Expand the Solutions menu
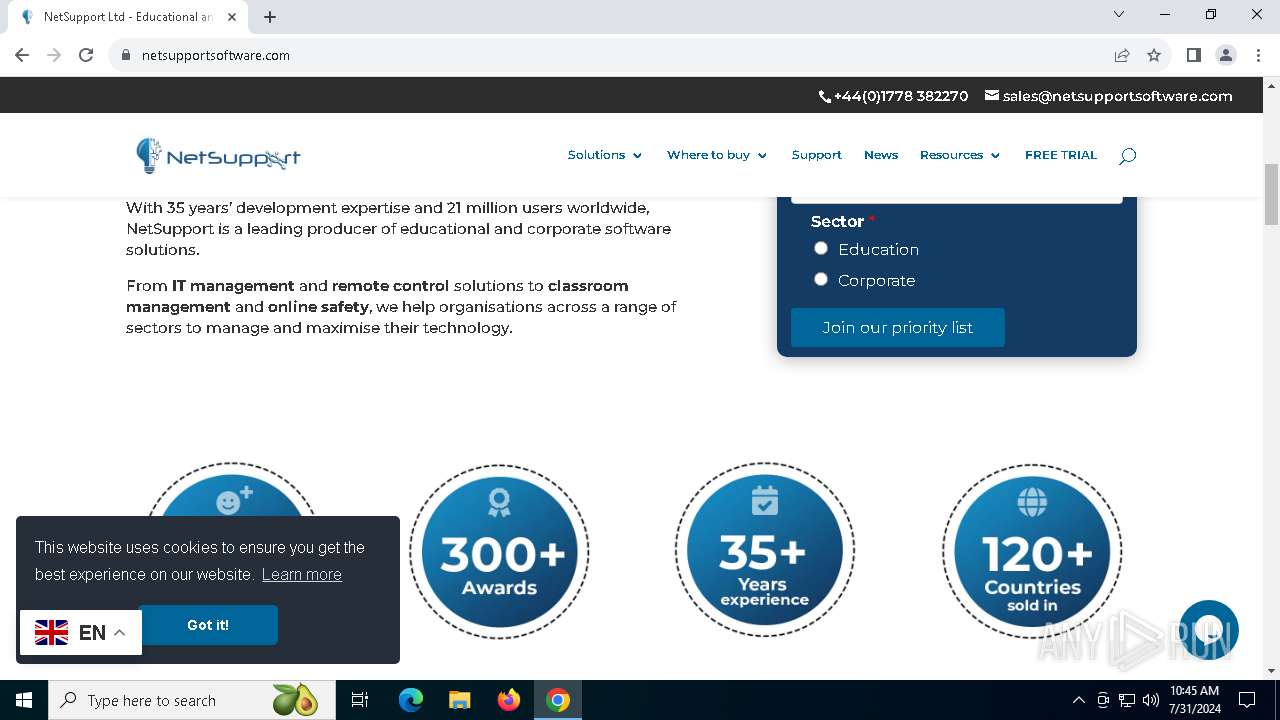The height and width of the screenshot is (720, 1280). tap(605, 155)
